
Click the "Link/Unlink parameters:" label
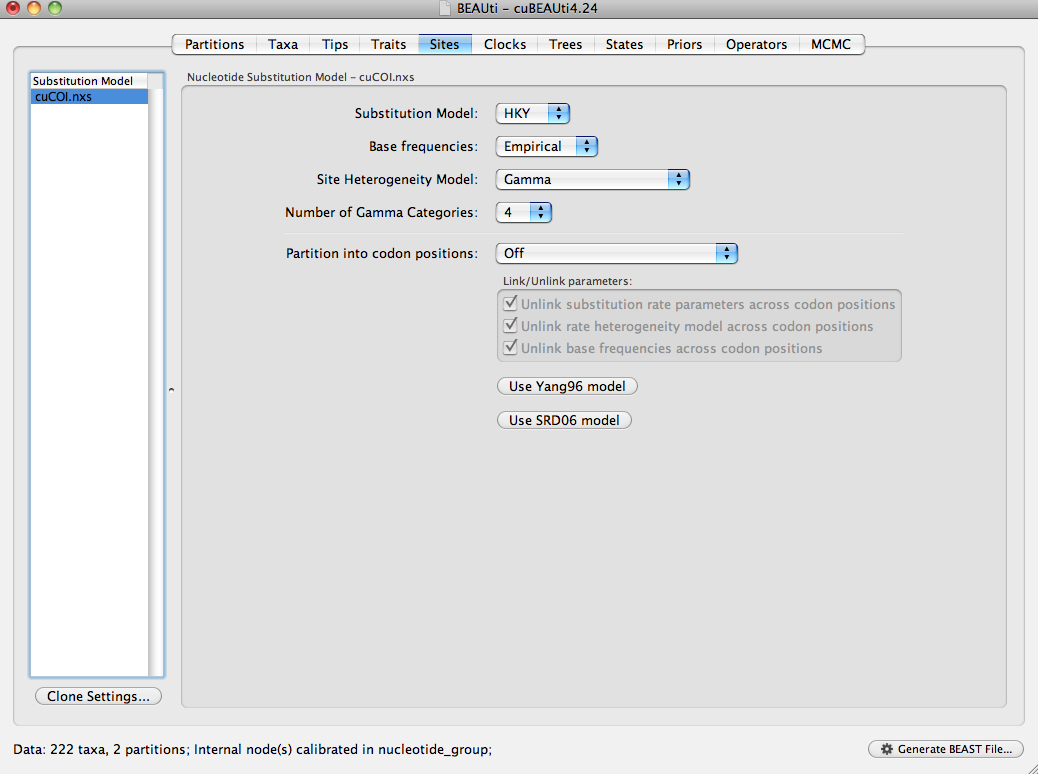(x=567, y=281)
